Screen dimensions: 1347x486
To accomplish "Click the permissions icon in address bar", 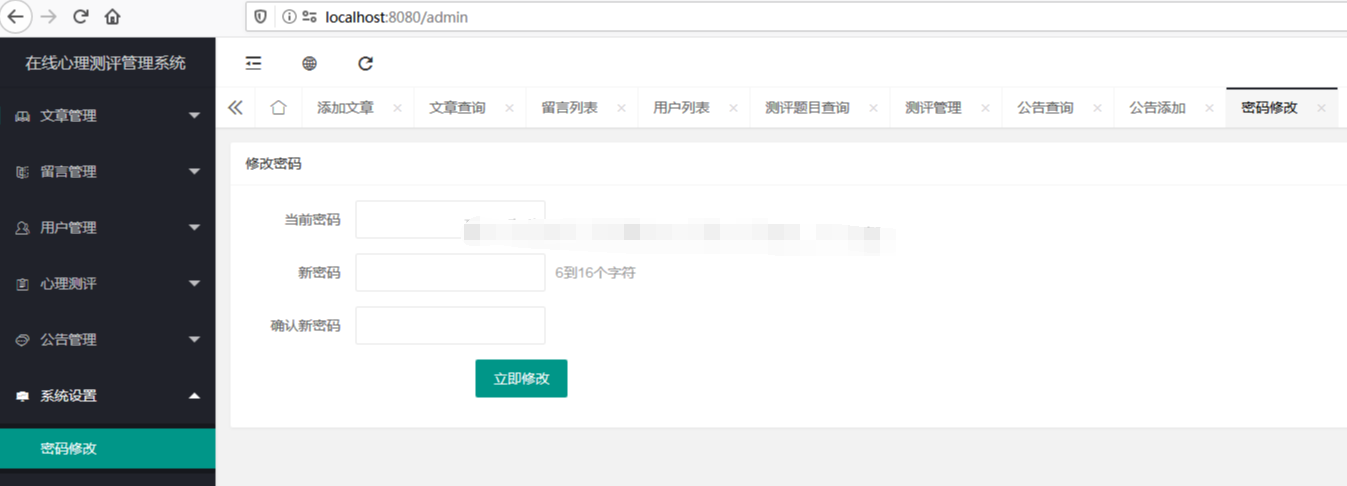I will (x=310, y=17).
